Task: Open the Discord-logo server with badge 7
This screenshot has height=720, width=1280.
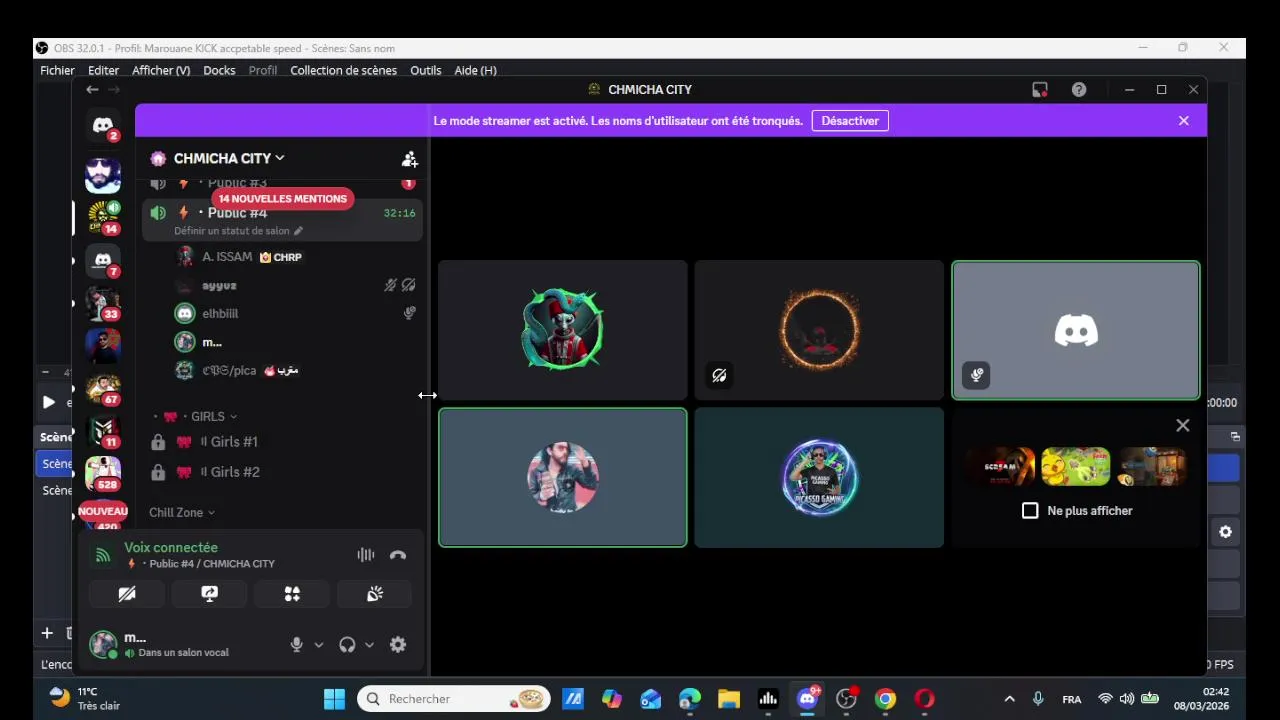Action: [x=103, y=261]
